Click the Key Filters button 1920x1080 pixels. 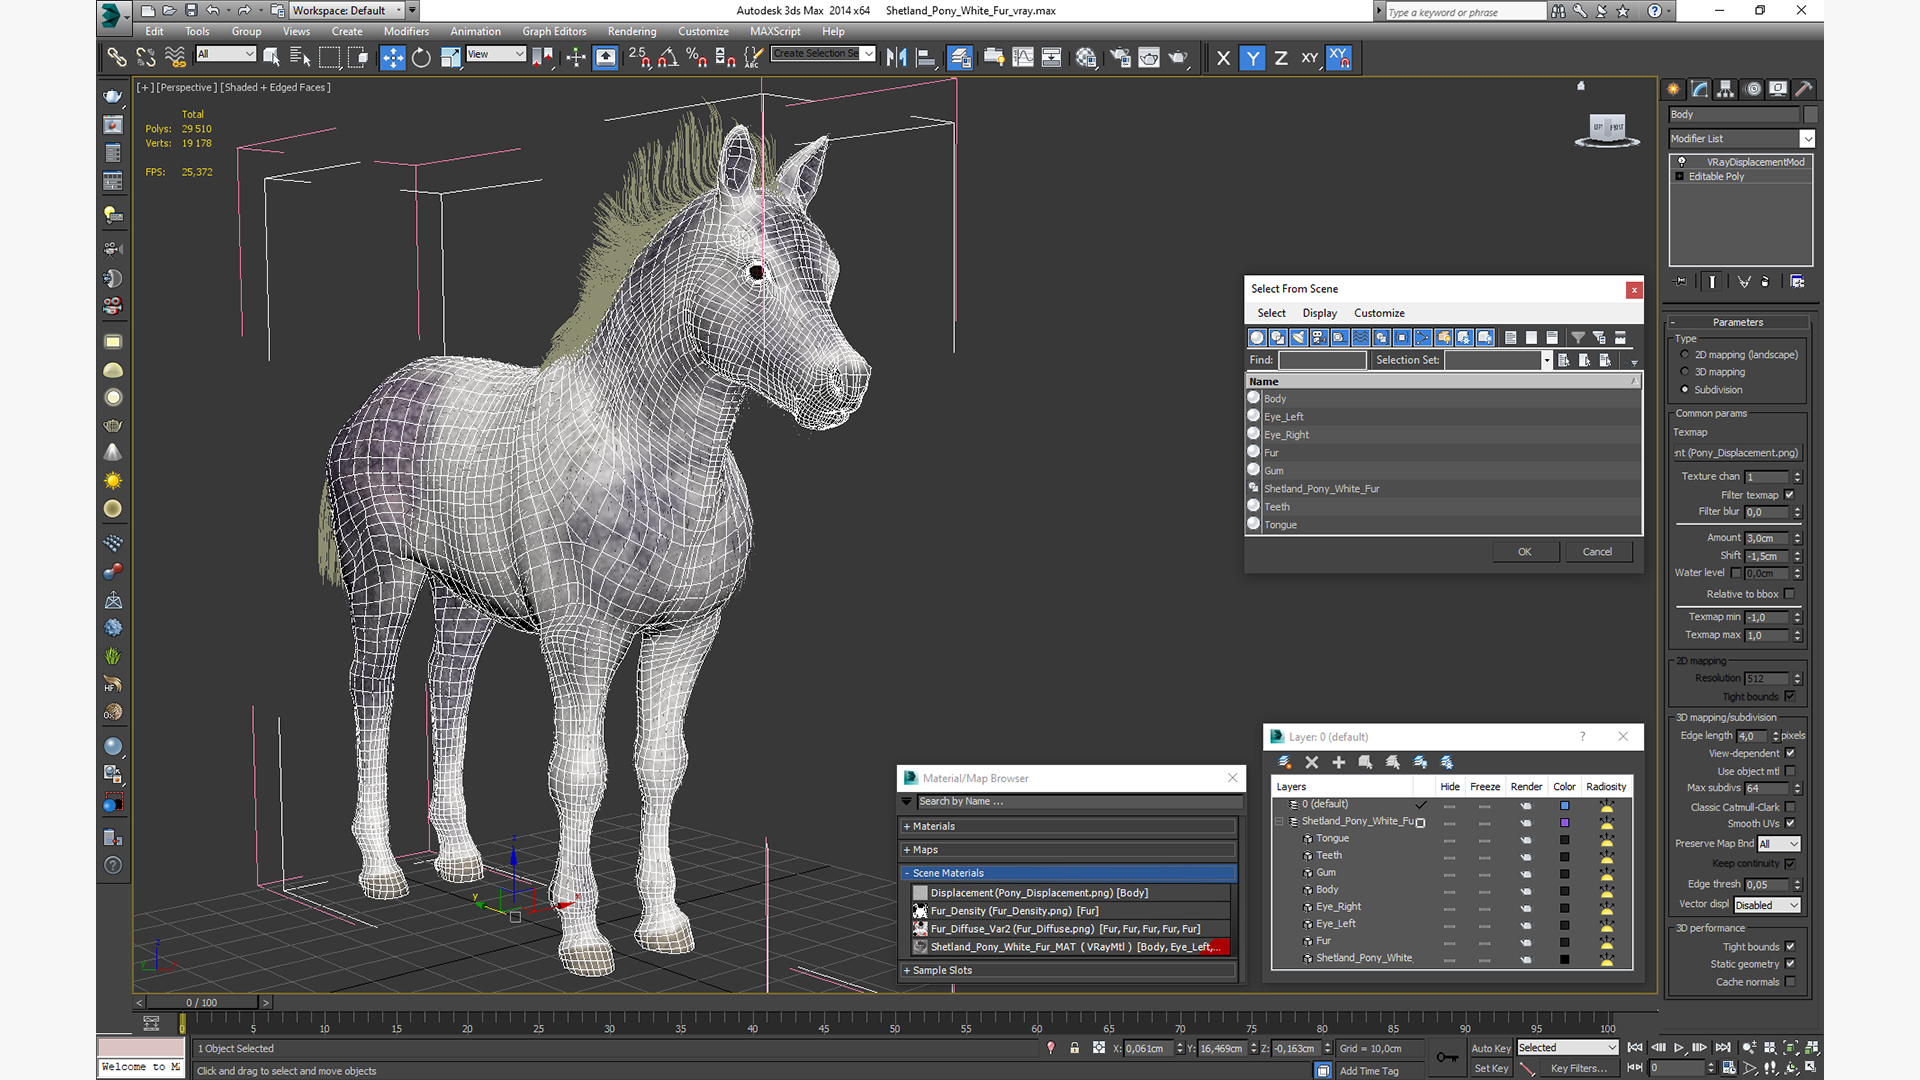[1579, 1068]
